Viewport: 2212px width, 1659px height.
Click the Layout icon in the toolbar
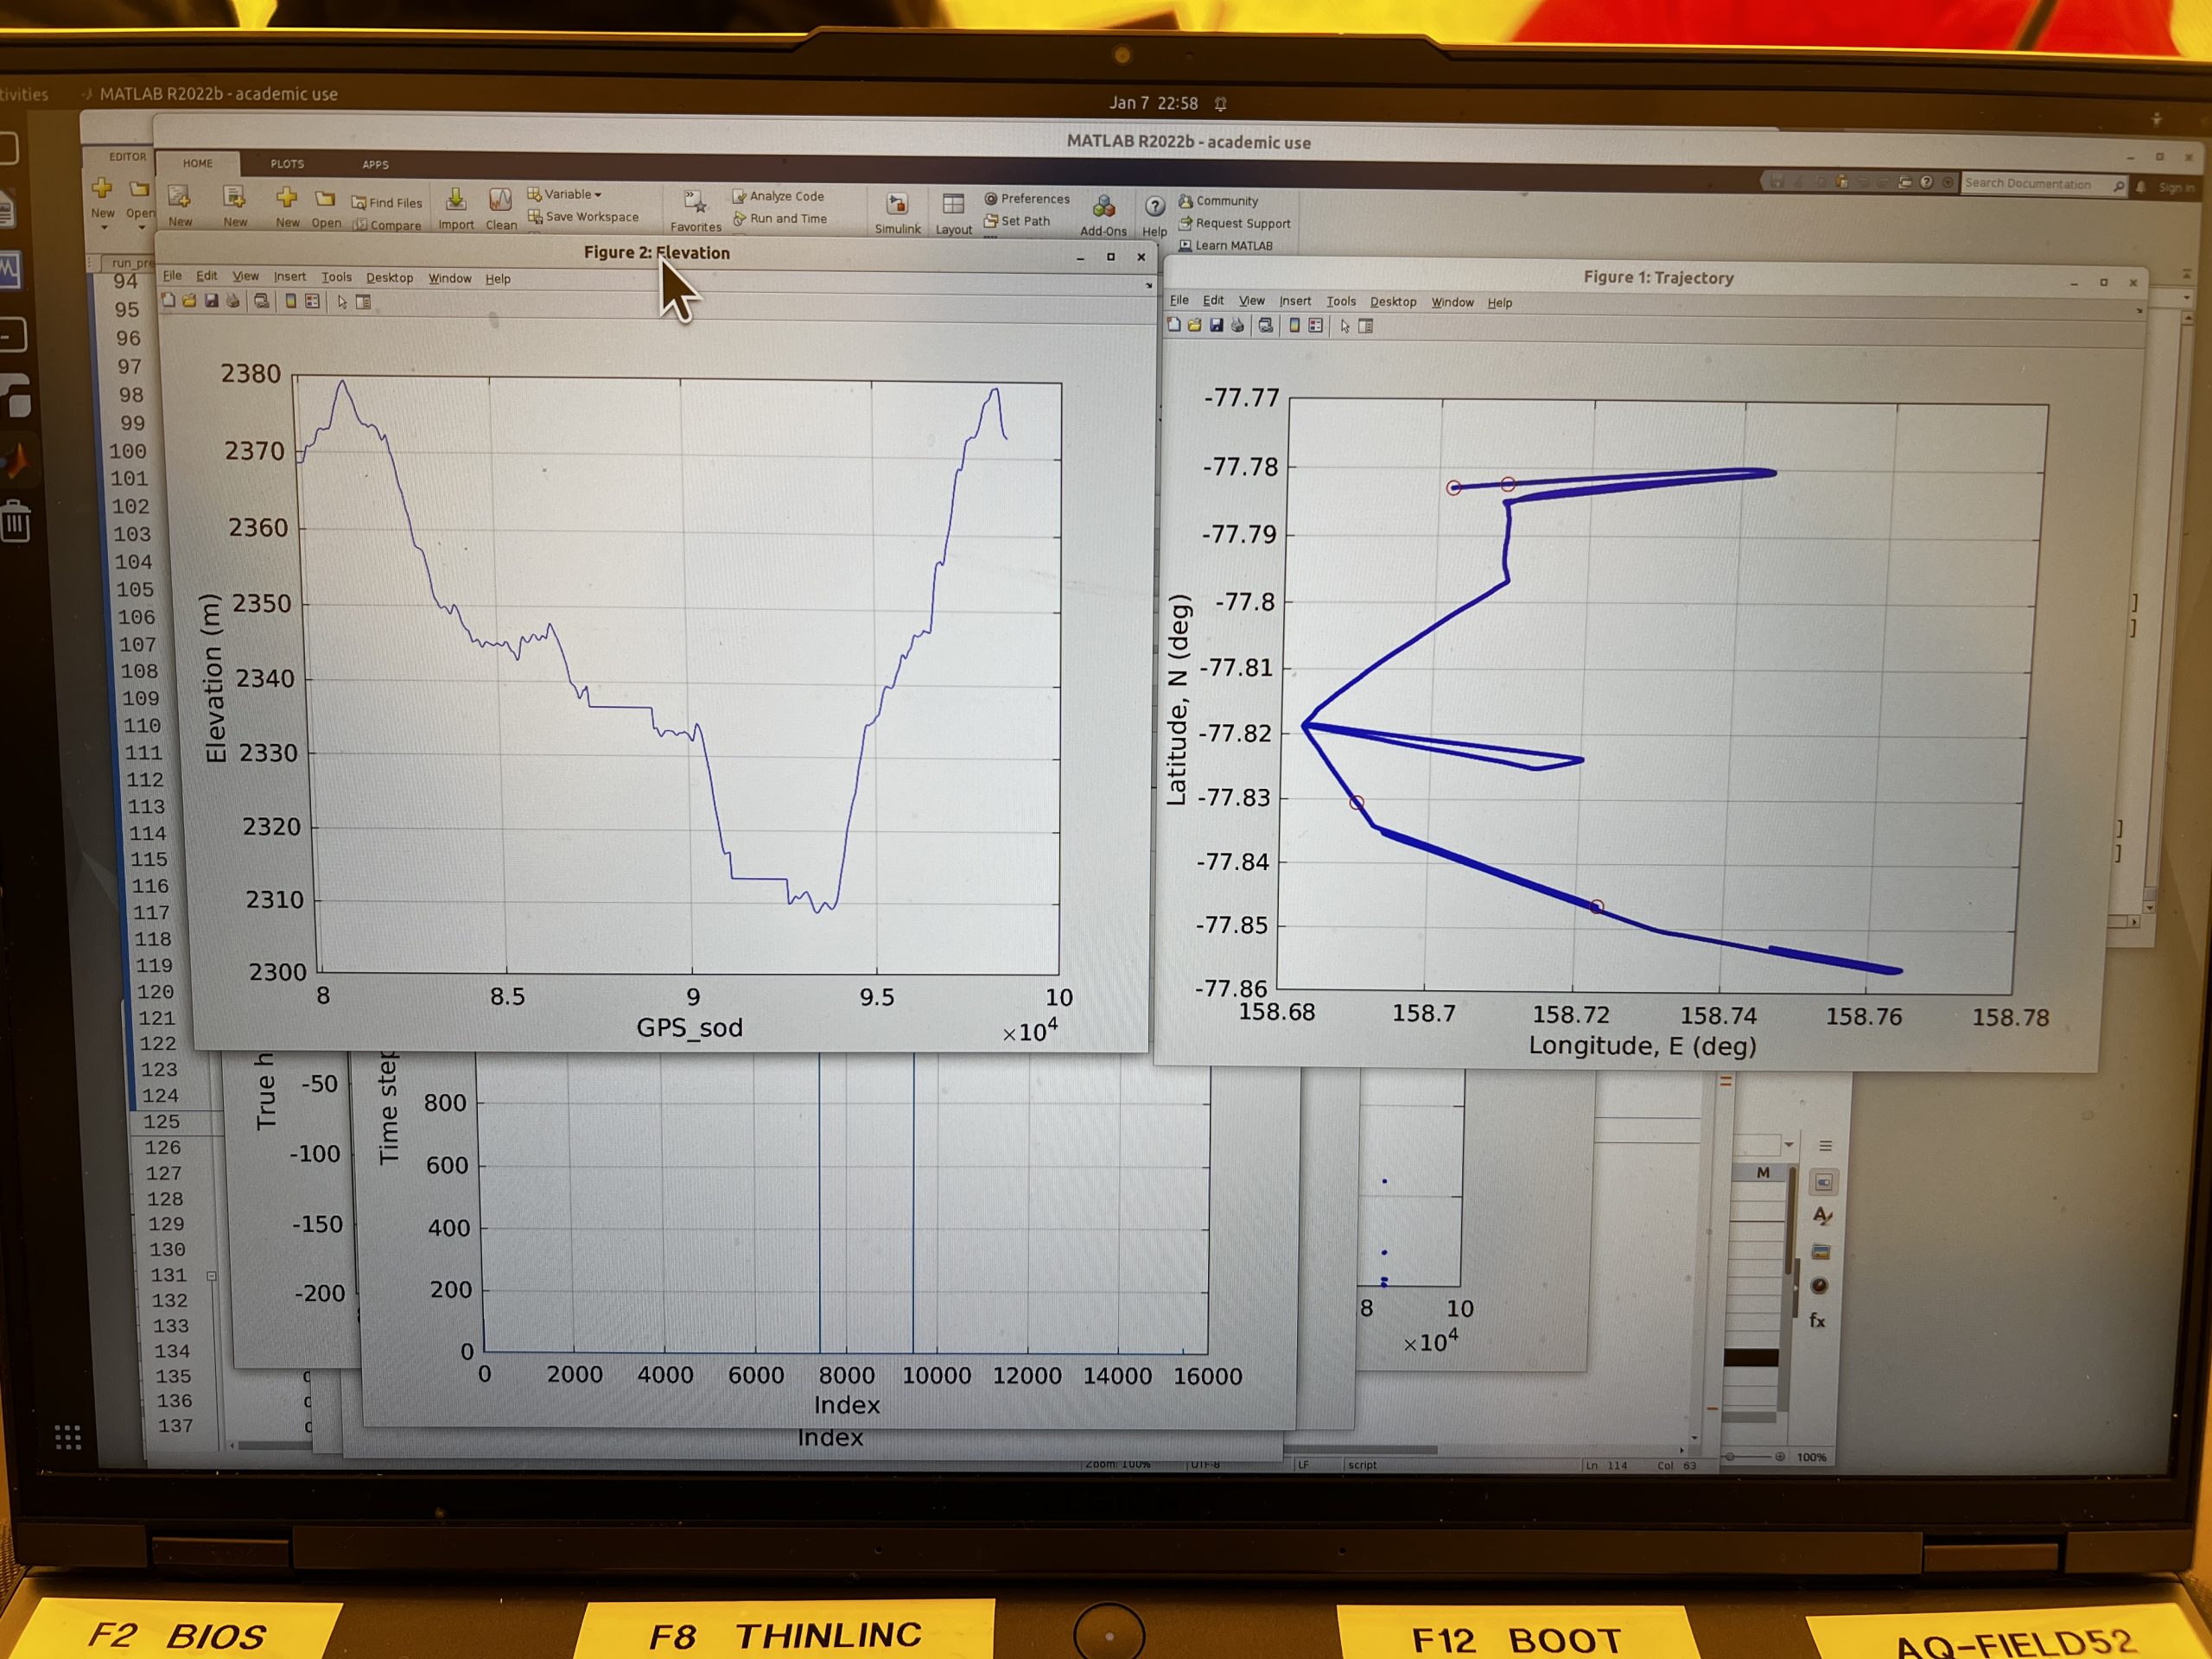click(x=952, y=201)
